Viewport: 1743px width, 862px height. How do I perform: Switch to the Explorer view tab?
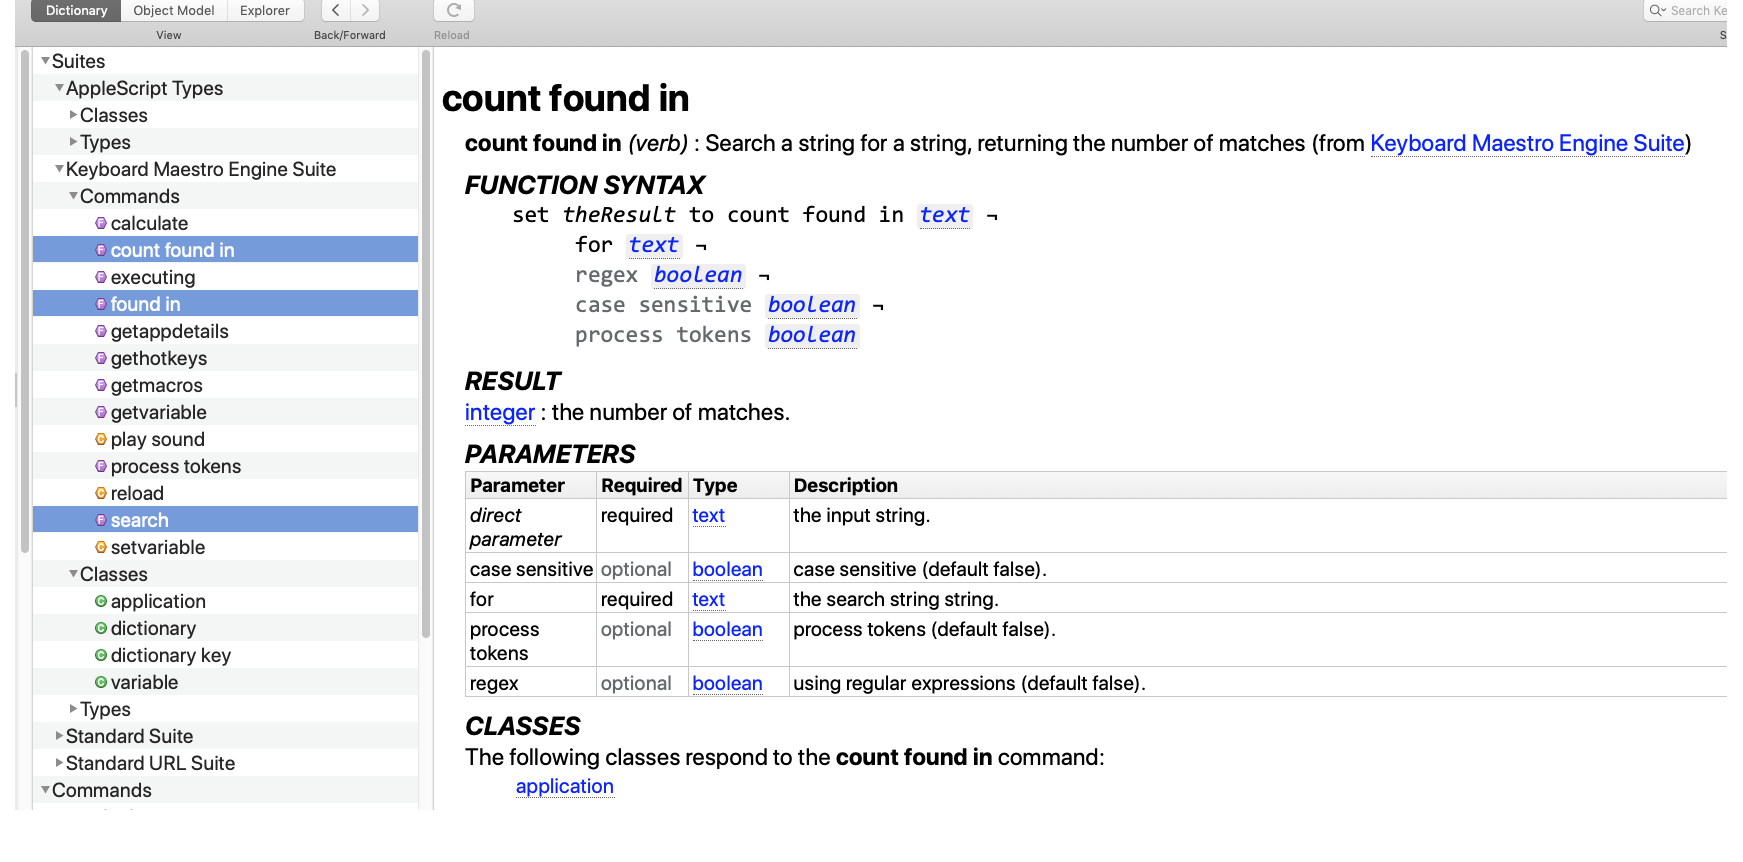264,10
